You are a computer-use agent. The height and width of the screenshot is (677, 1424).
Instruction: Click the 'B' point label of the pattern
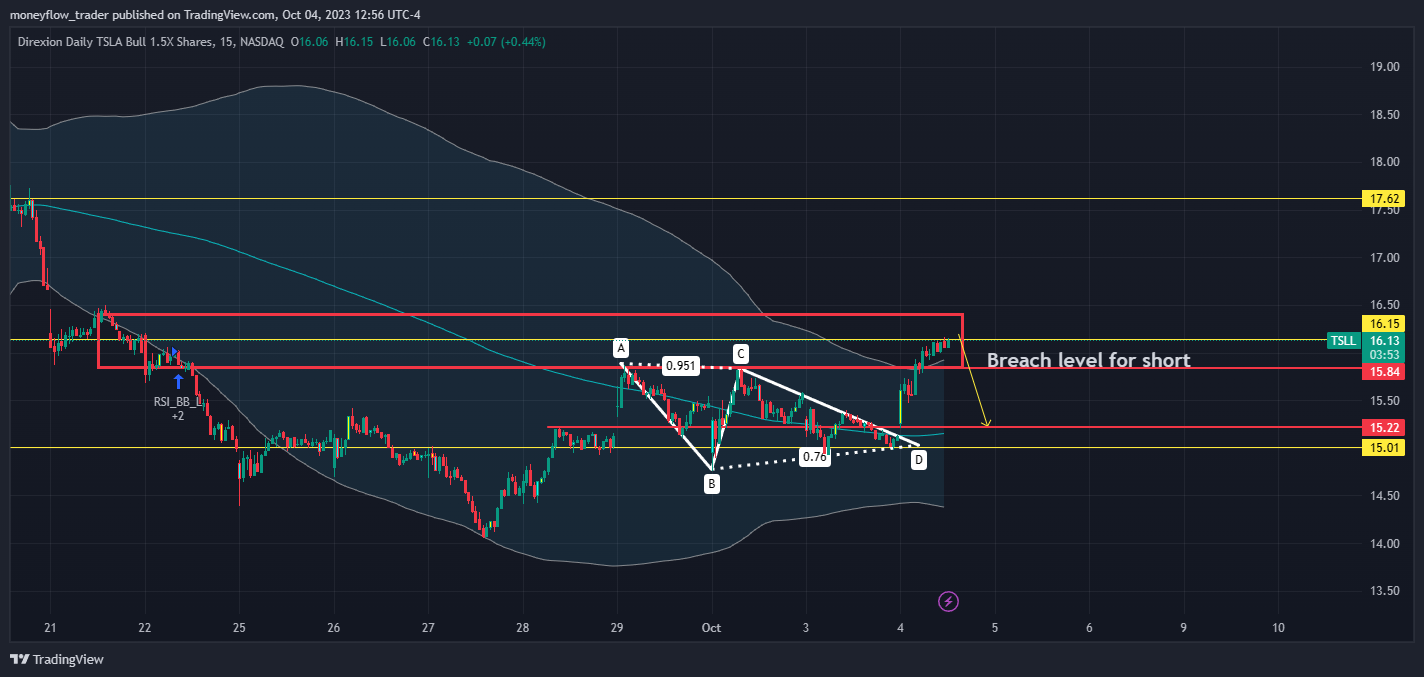tap(711, 484)
